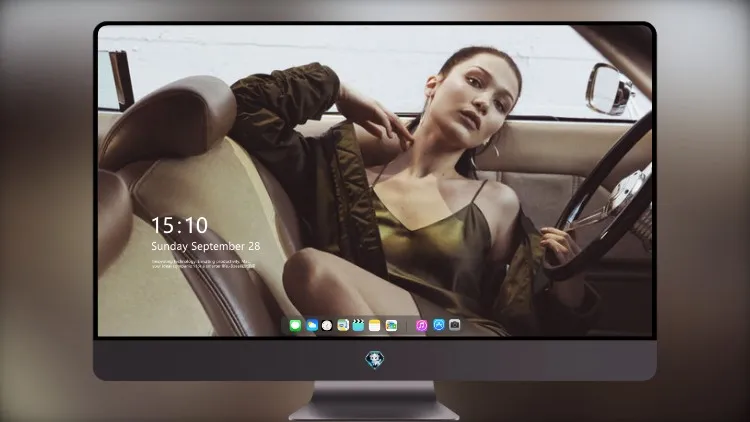Viewport: 750px width, 422px height.
Task: Open the Camera app in dock
Action: point(455,325)
